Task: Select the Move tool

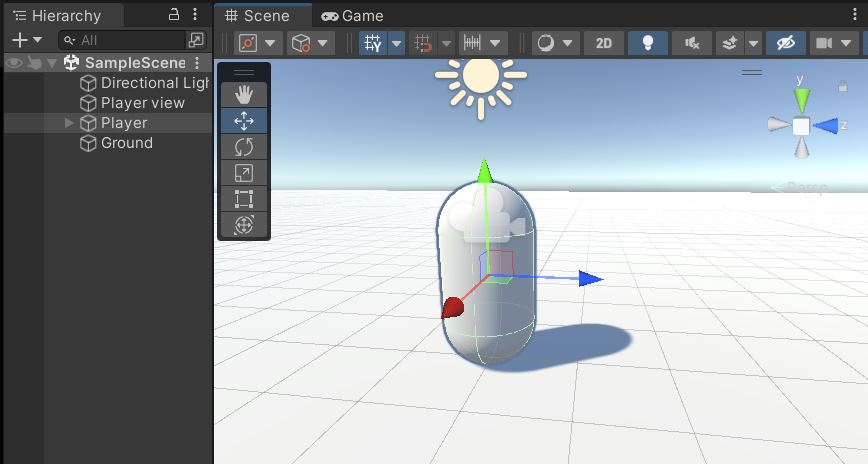Action: [244, 121]
